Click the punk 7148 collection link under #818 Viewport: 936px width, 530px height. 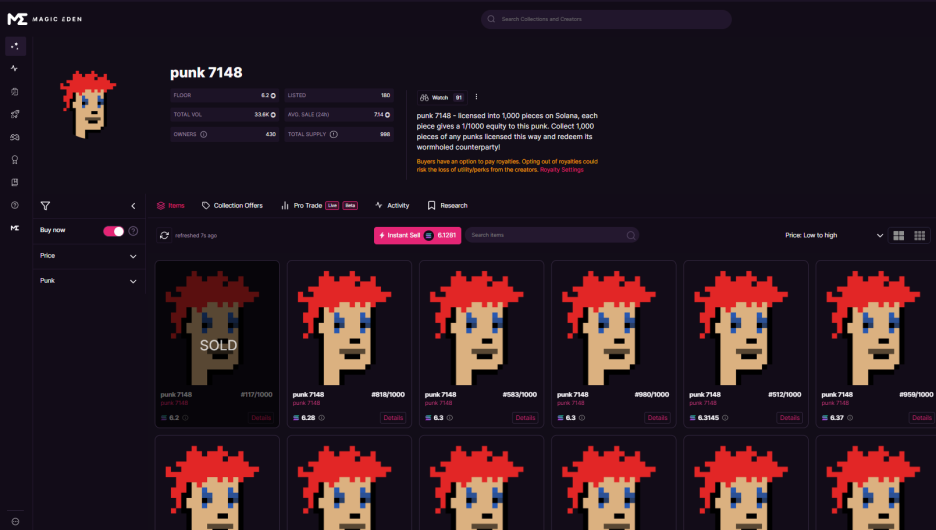point(306,403)
